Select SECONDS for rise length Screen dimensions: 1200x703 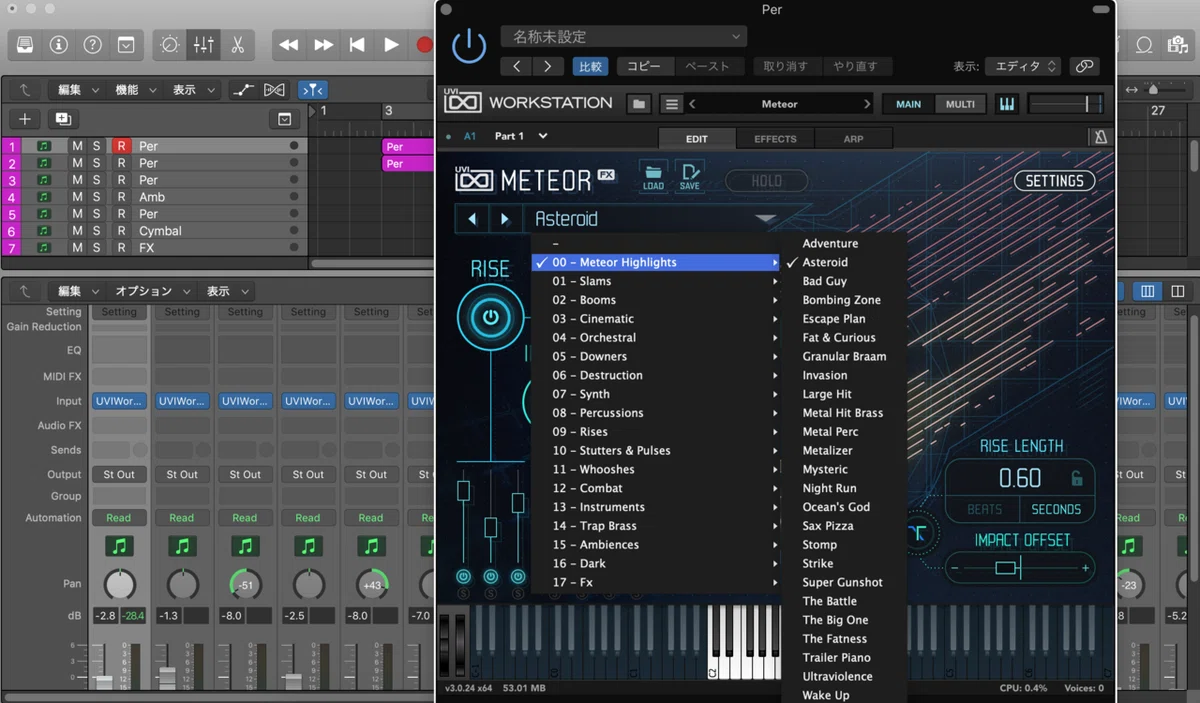point(1056,509)
